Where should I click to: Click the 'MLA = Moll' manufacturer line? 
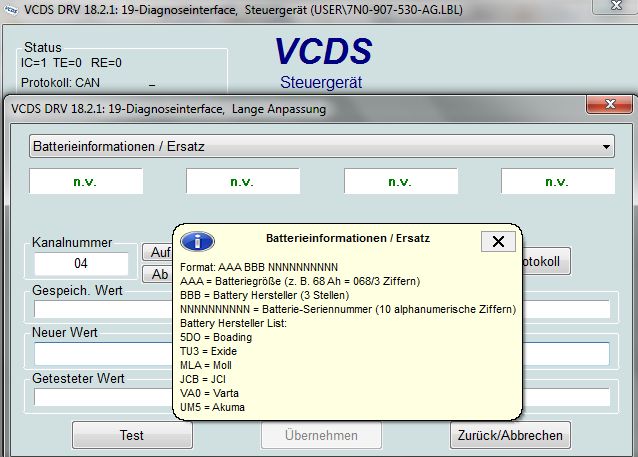point(205,365)
